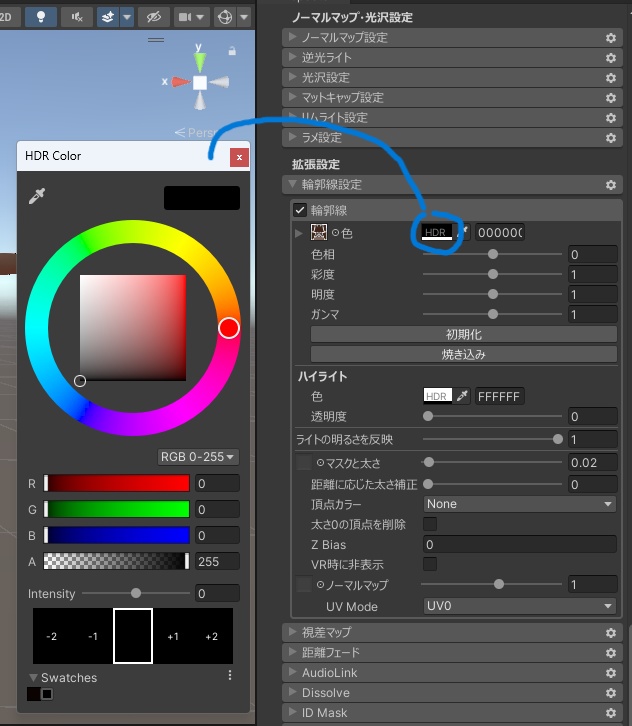
Task: Open gear settings for ラメ設定
Action: coord(611,138)
